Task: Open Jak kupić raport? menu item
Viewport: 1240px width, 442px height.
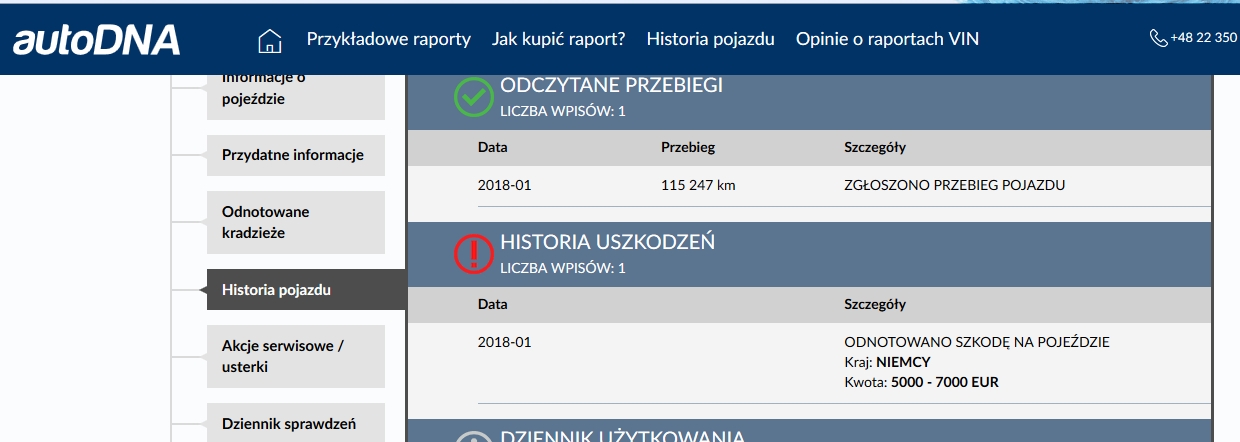Action: 558,40
